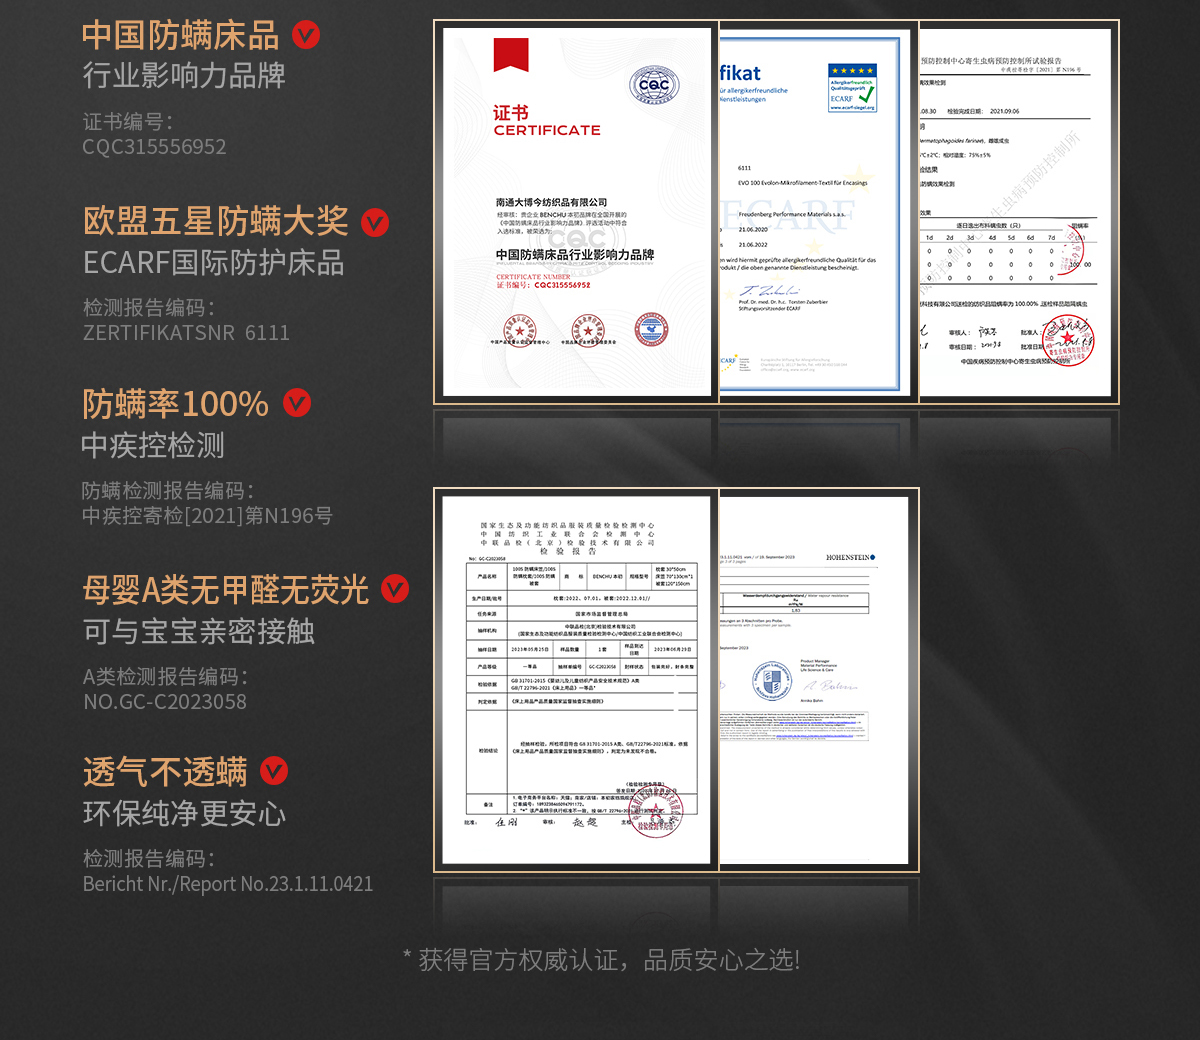Click 中国防螨床品行业影响力品牌 on the certificate

(x=575, y=255)
